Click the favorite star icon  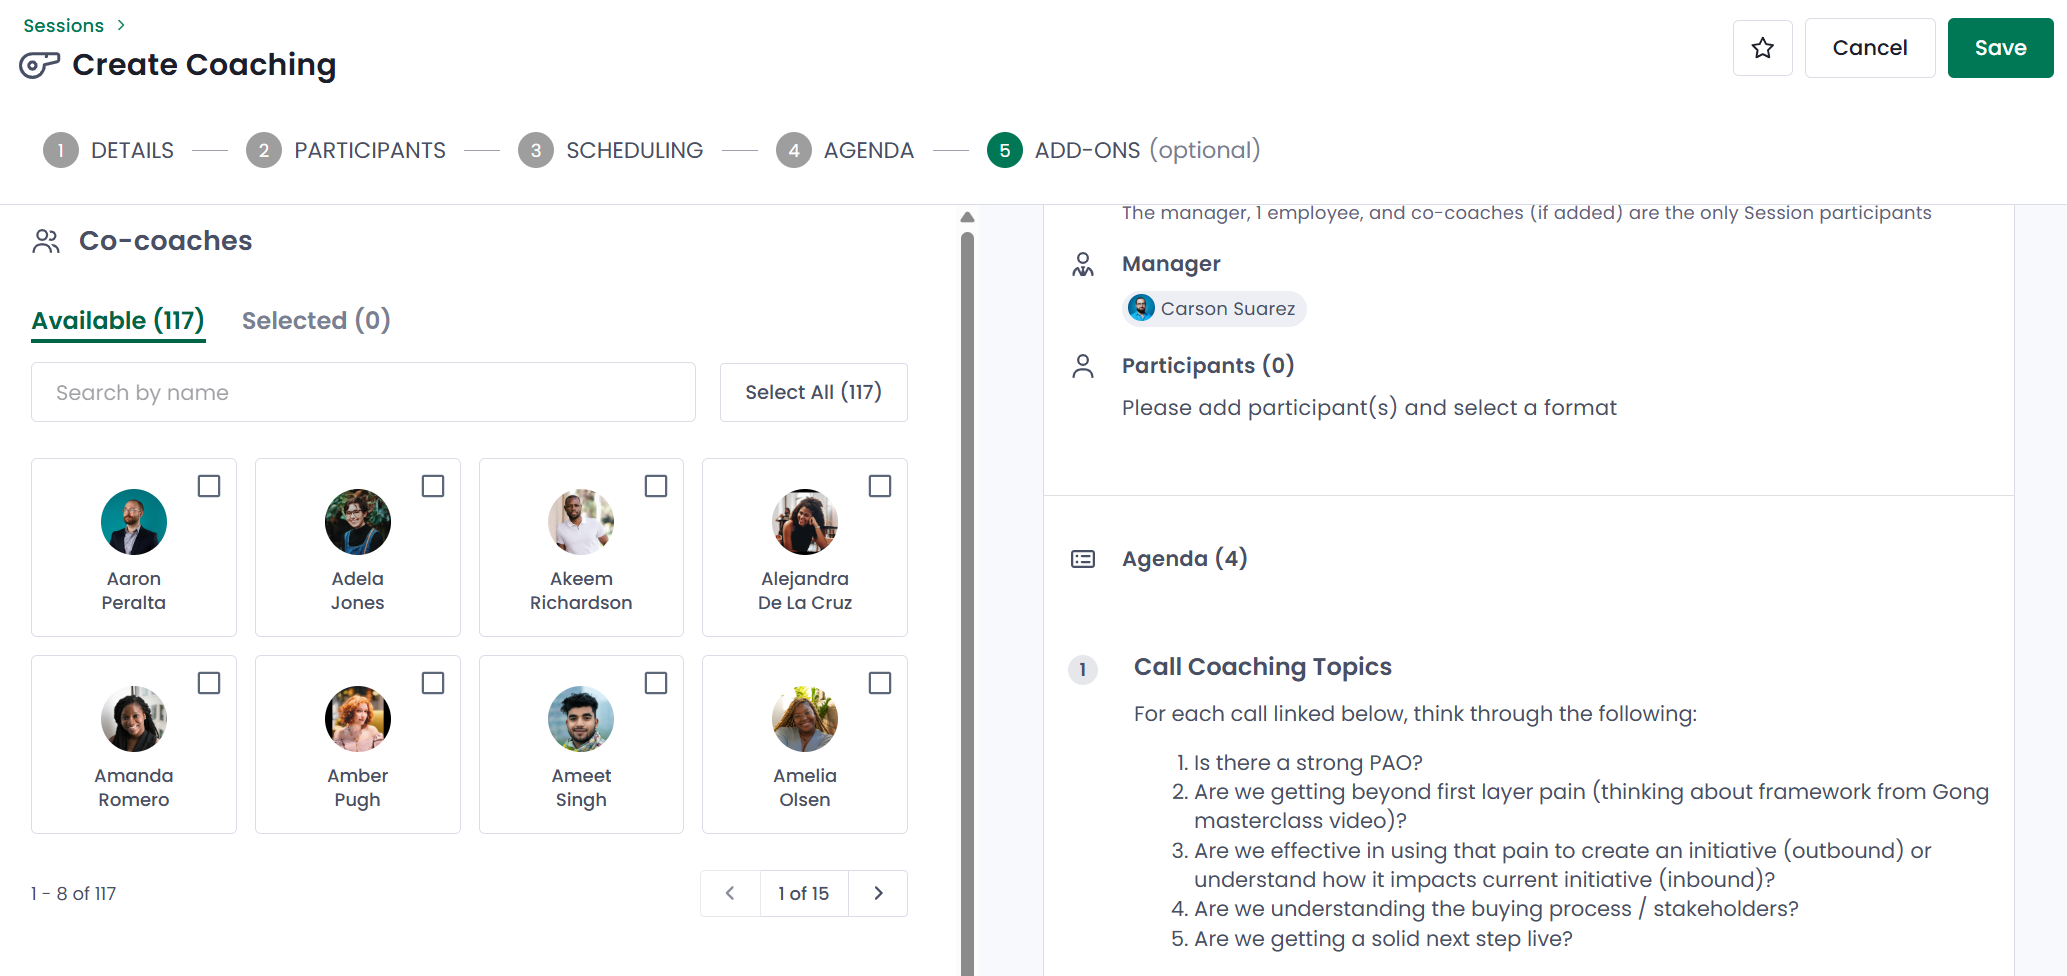1762,48
